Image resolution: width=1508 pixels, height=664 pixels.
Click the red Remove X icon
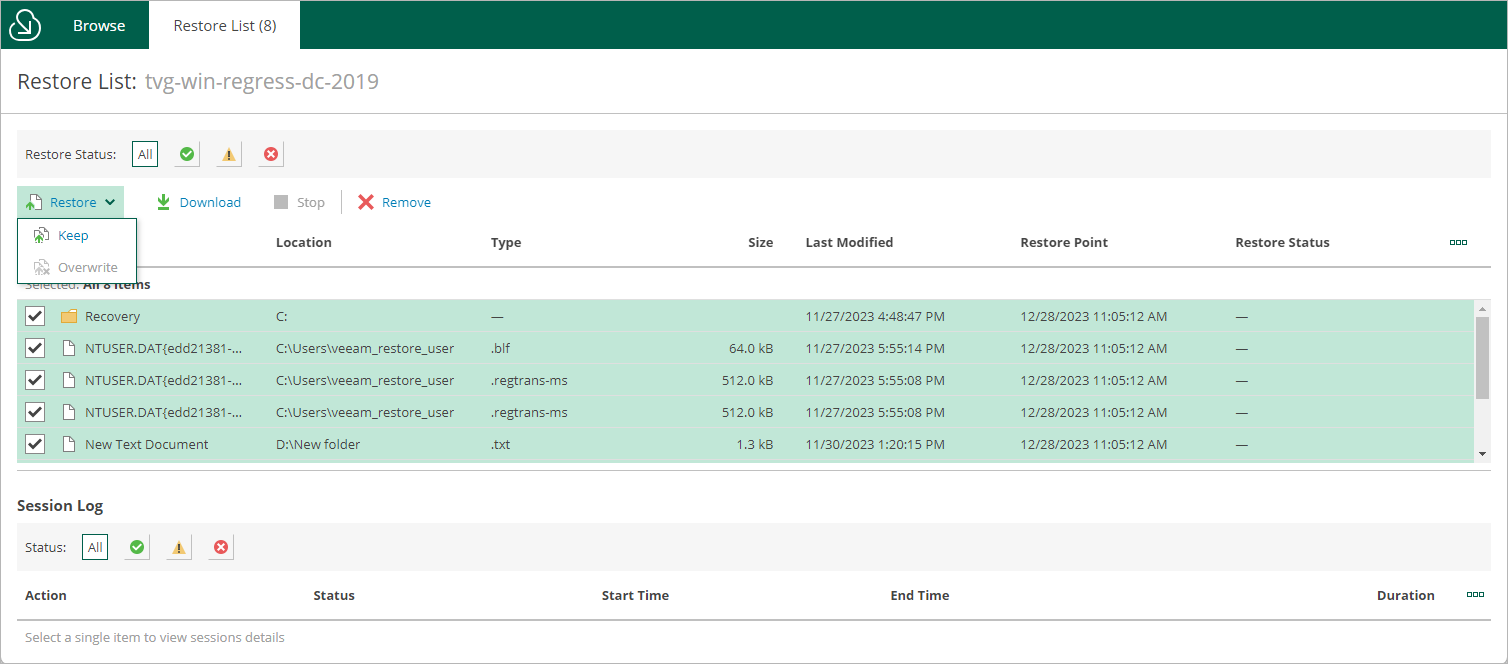pos(365,202)
